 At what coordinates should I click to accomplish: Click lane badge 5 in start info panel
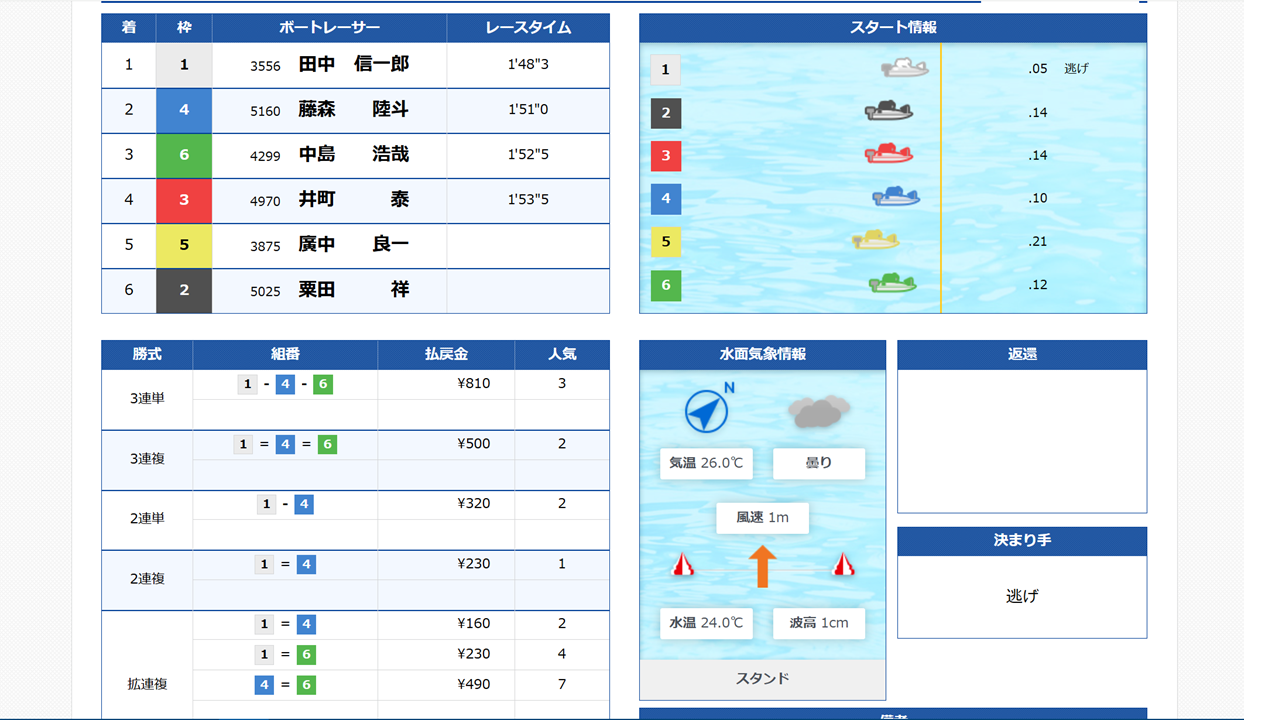tap(665, 242)
